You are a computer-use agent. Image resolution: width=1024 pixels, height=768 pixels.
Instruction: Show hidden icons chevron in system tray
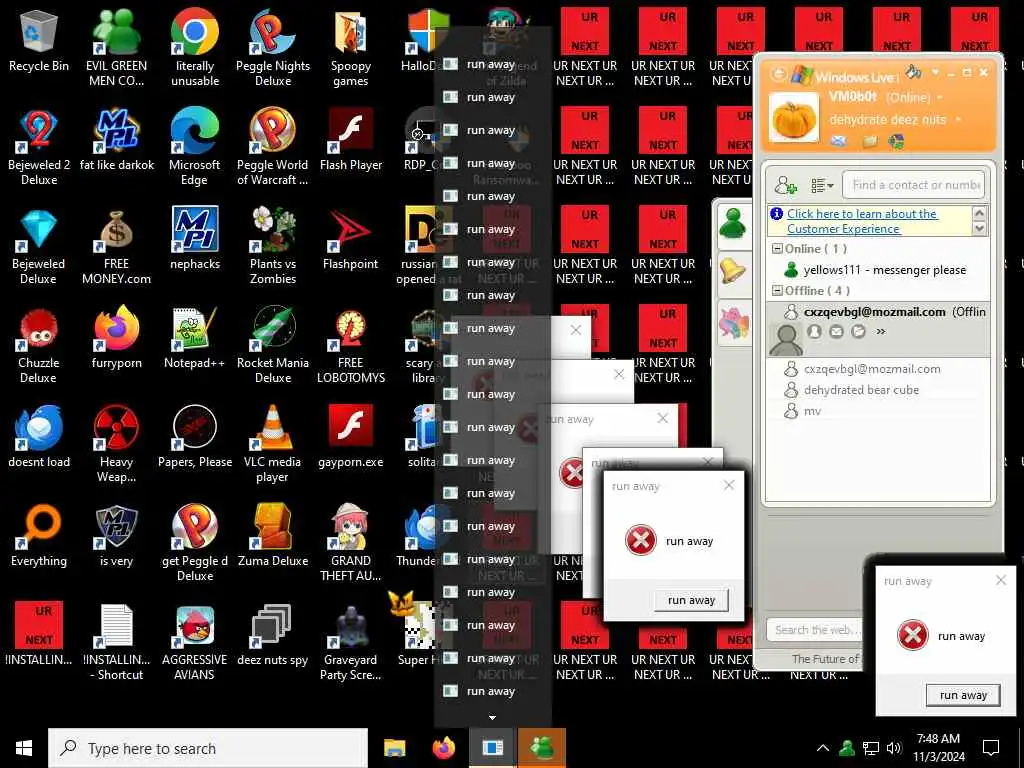tap(822, 748)
